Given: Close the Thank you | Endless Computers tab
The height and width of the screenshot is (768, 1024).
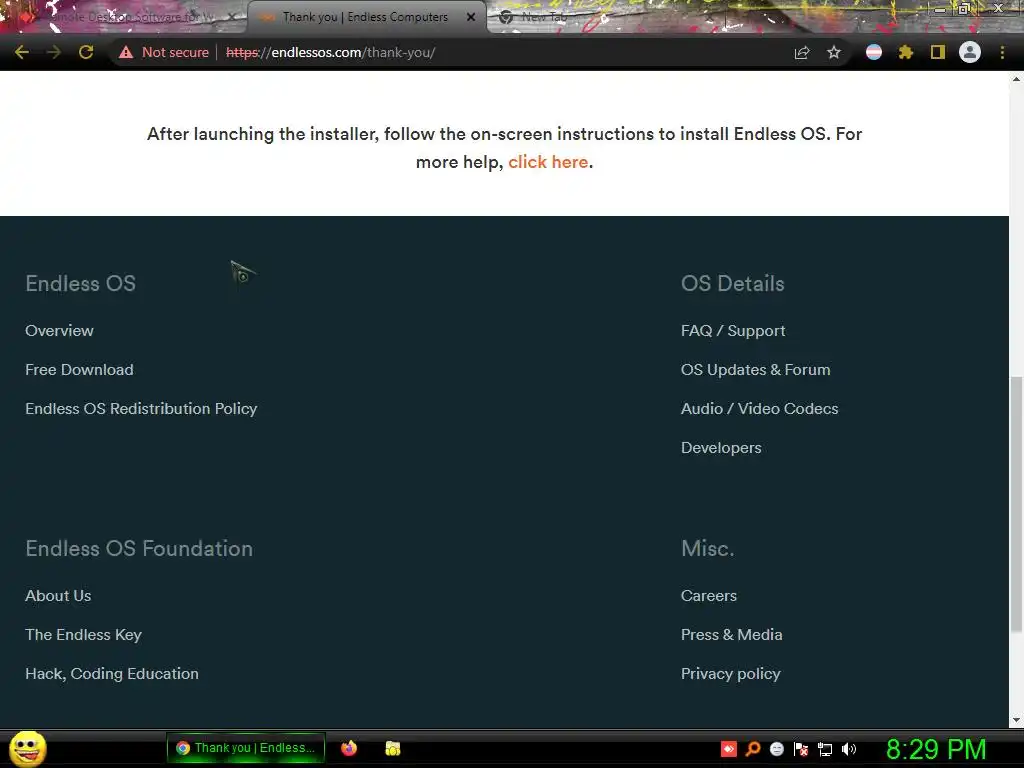Looking at the screenshot, I should point(471,17).
